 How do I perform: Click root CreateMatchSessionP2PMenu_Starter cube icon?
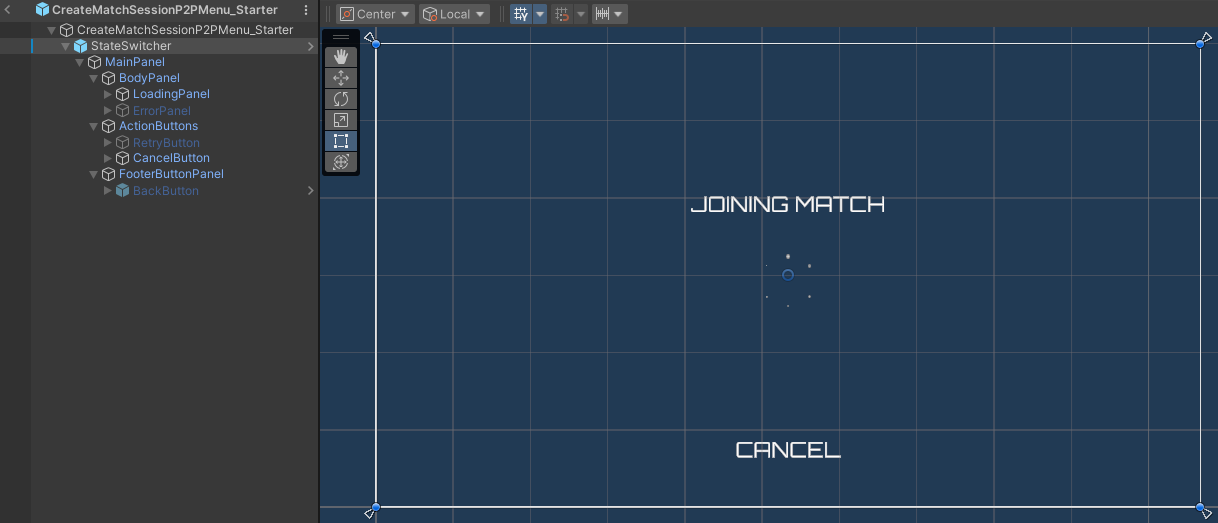67,30
